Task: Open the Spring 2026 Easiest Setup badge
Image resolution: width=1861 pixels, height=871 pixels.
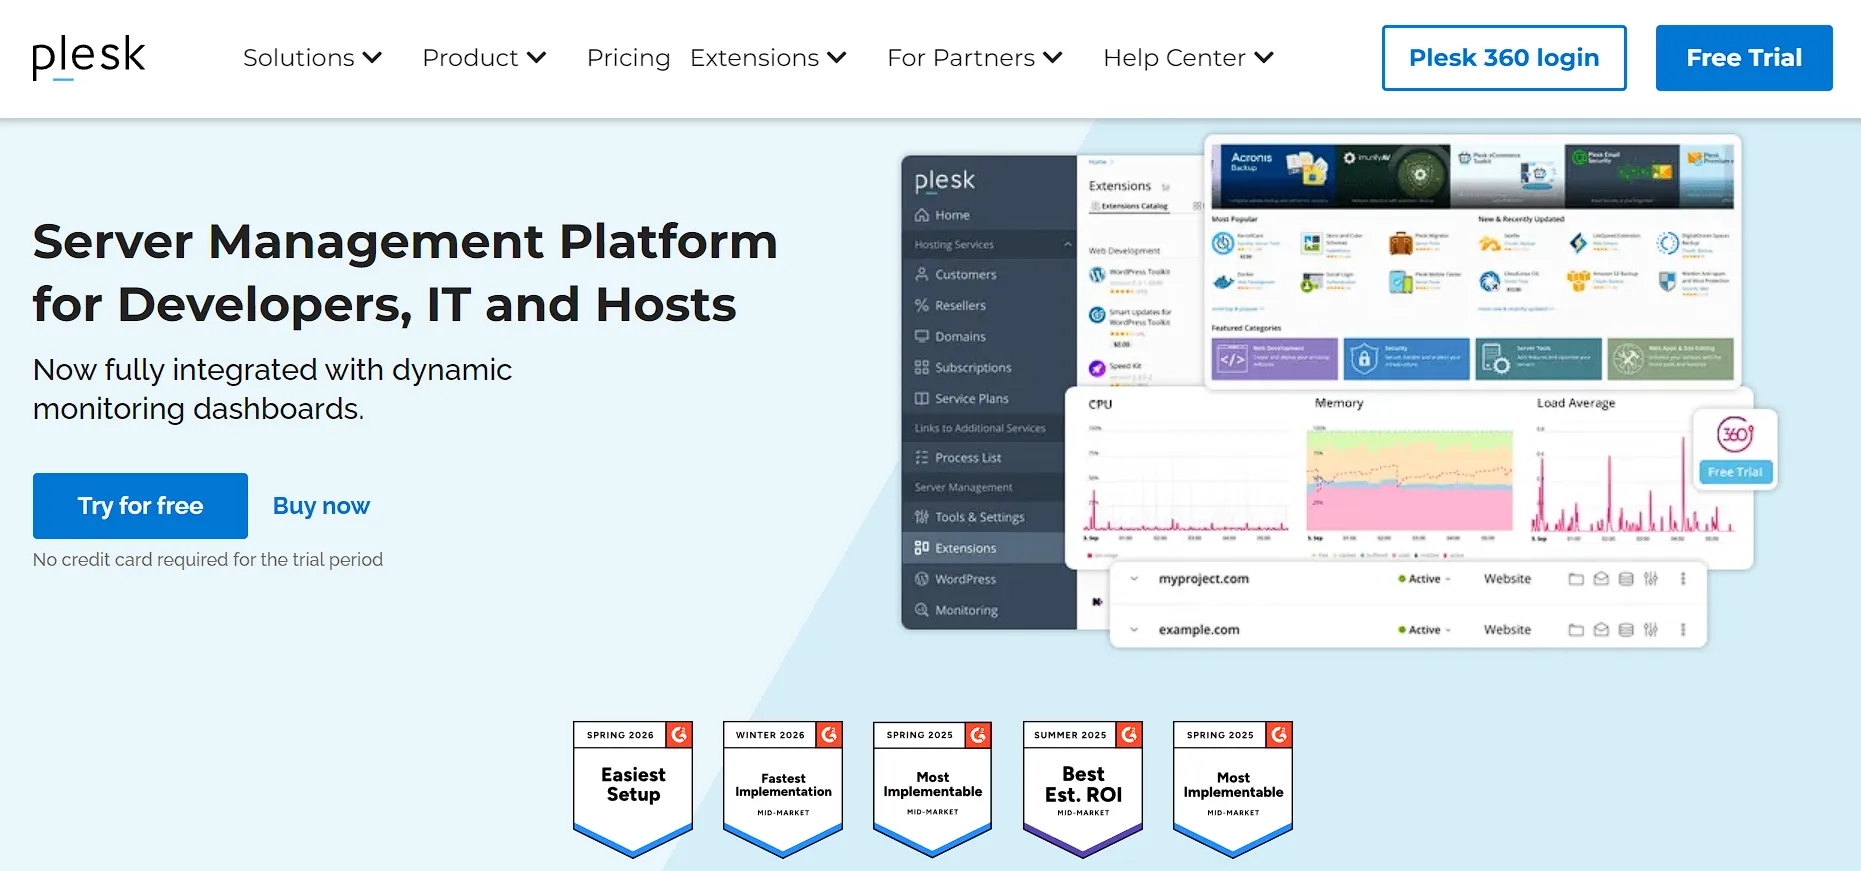Action: click(633, 789)
